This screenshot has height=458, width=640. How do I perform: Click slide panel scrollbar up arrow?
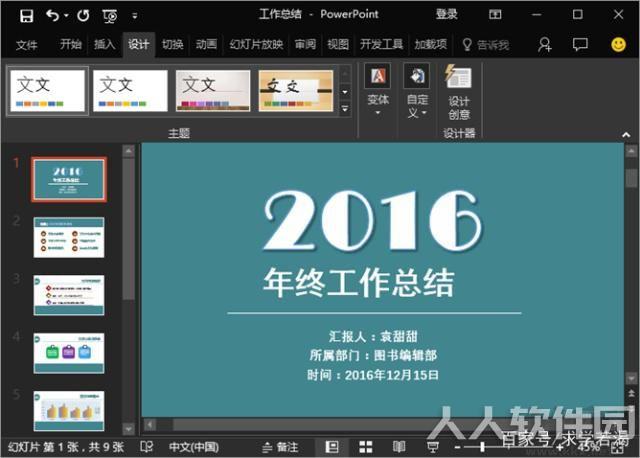[x=129, y=151]
